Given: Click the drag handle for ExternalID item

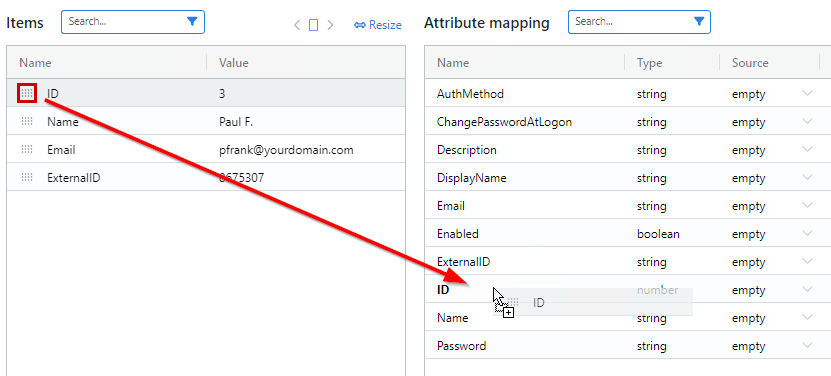Looking at the screenshot, I should pyautogui.click(x=27, y=178).
